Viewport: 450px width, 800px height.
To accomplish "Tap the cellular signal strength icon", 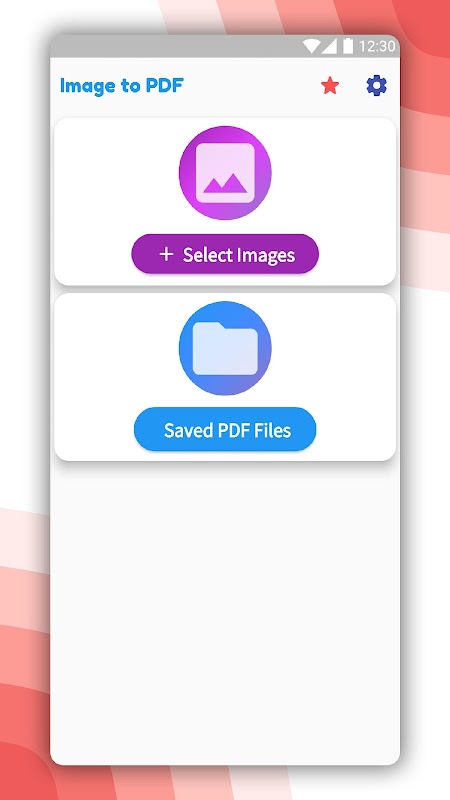I will [x=329, y=46].
